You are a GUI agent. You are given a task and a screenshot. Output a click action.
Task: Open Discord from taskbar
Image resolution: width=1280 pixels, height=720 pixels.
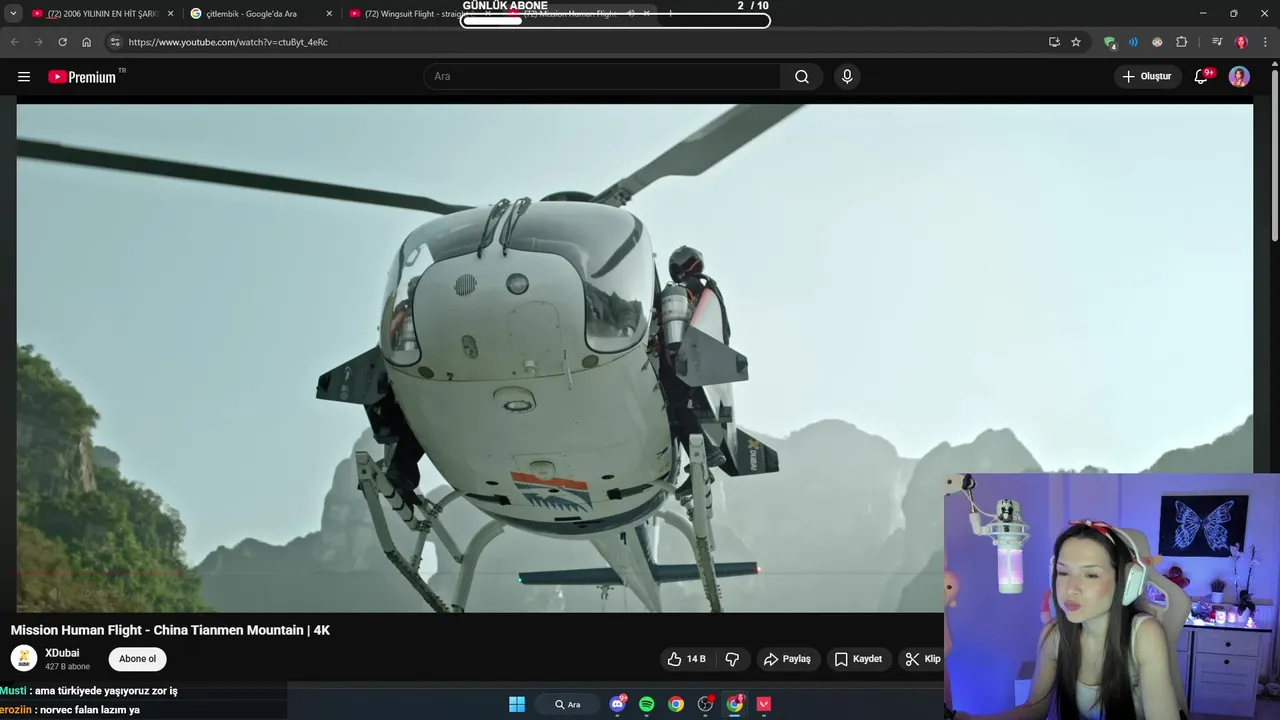pos(618,704)
